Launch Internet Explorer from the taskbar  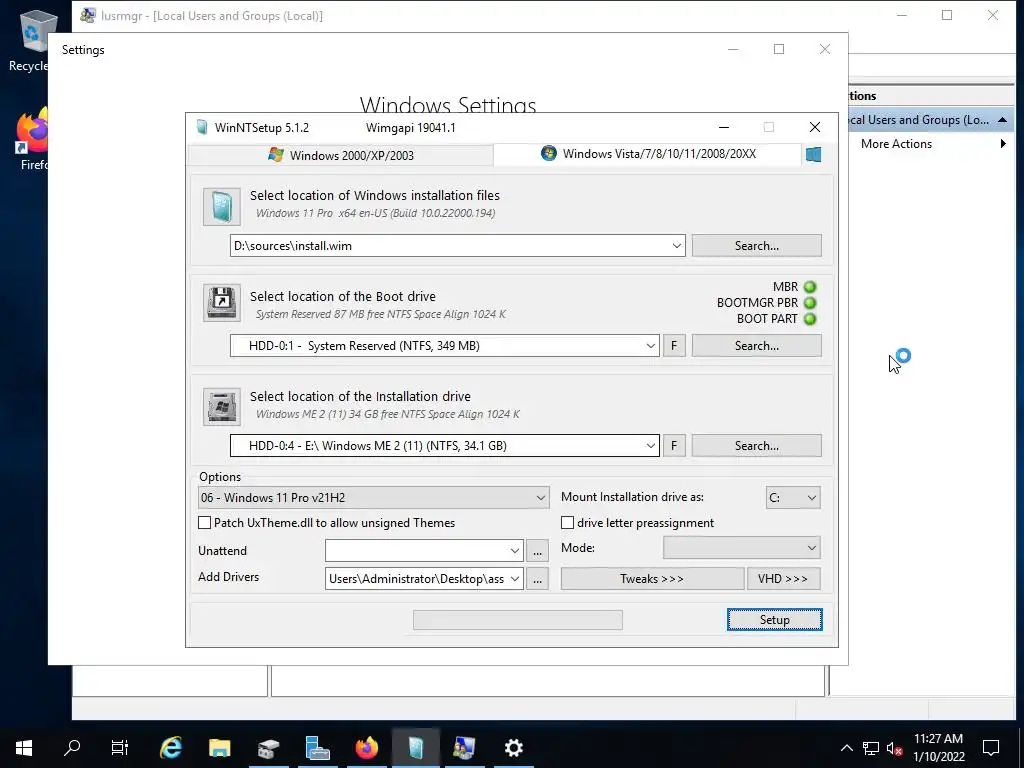170,748
